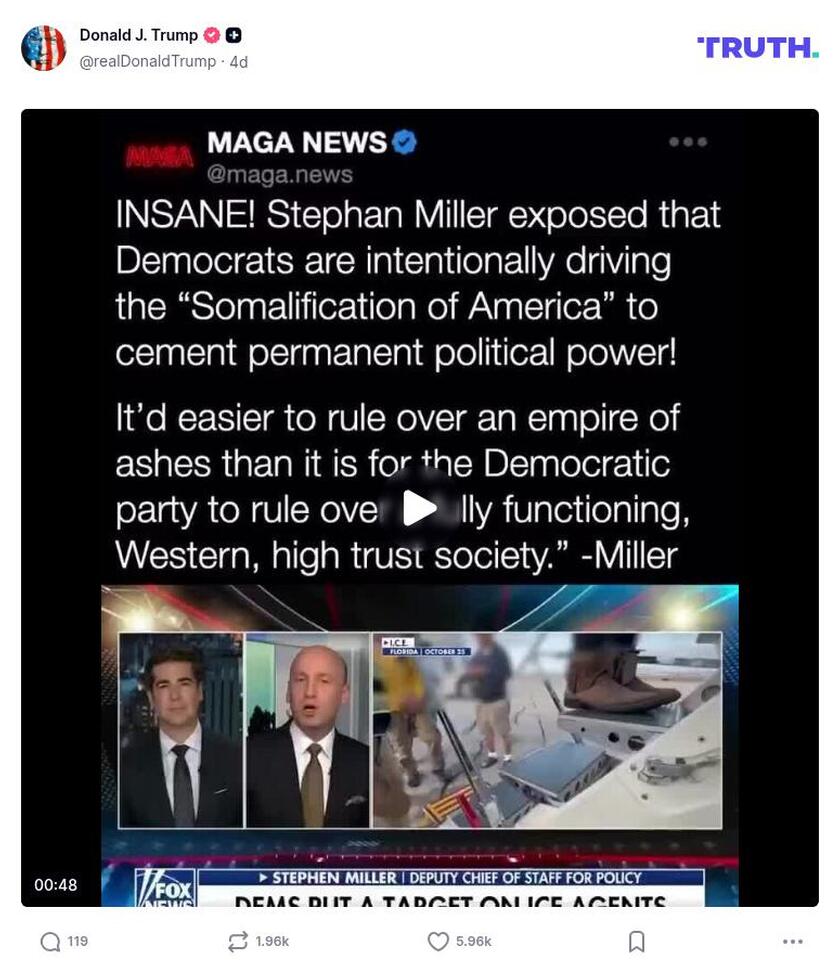840x979 pixels.
Task: Click the plus badge beside username
Action: pos(234,36)
